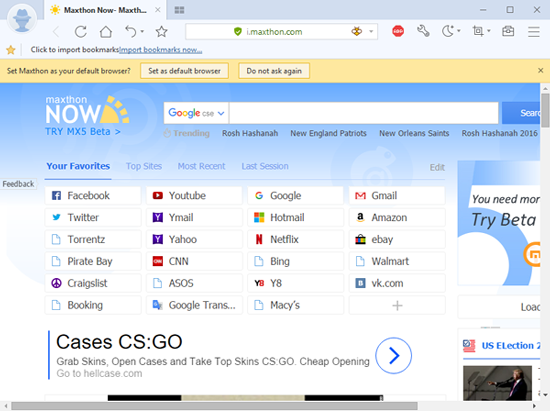Screen dimensions: 550x411
Task: Reload the page with refresh icon
Action: click(x=81, y=32)
